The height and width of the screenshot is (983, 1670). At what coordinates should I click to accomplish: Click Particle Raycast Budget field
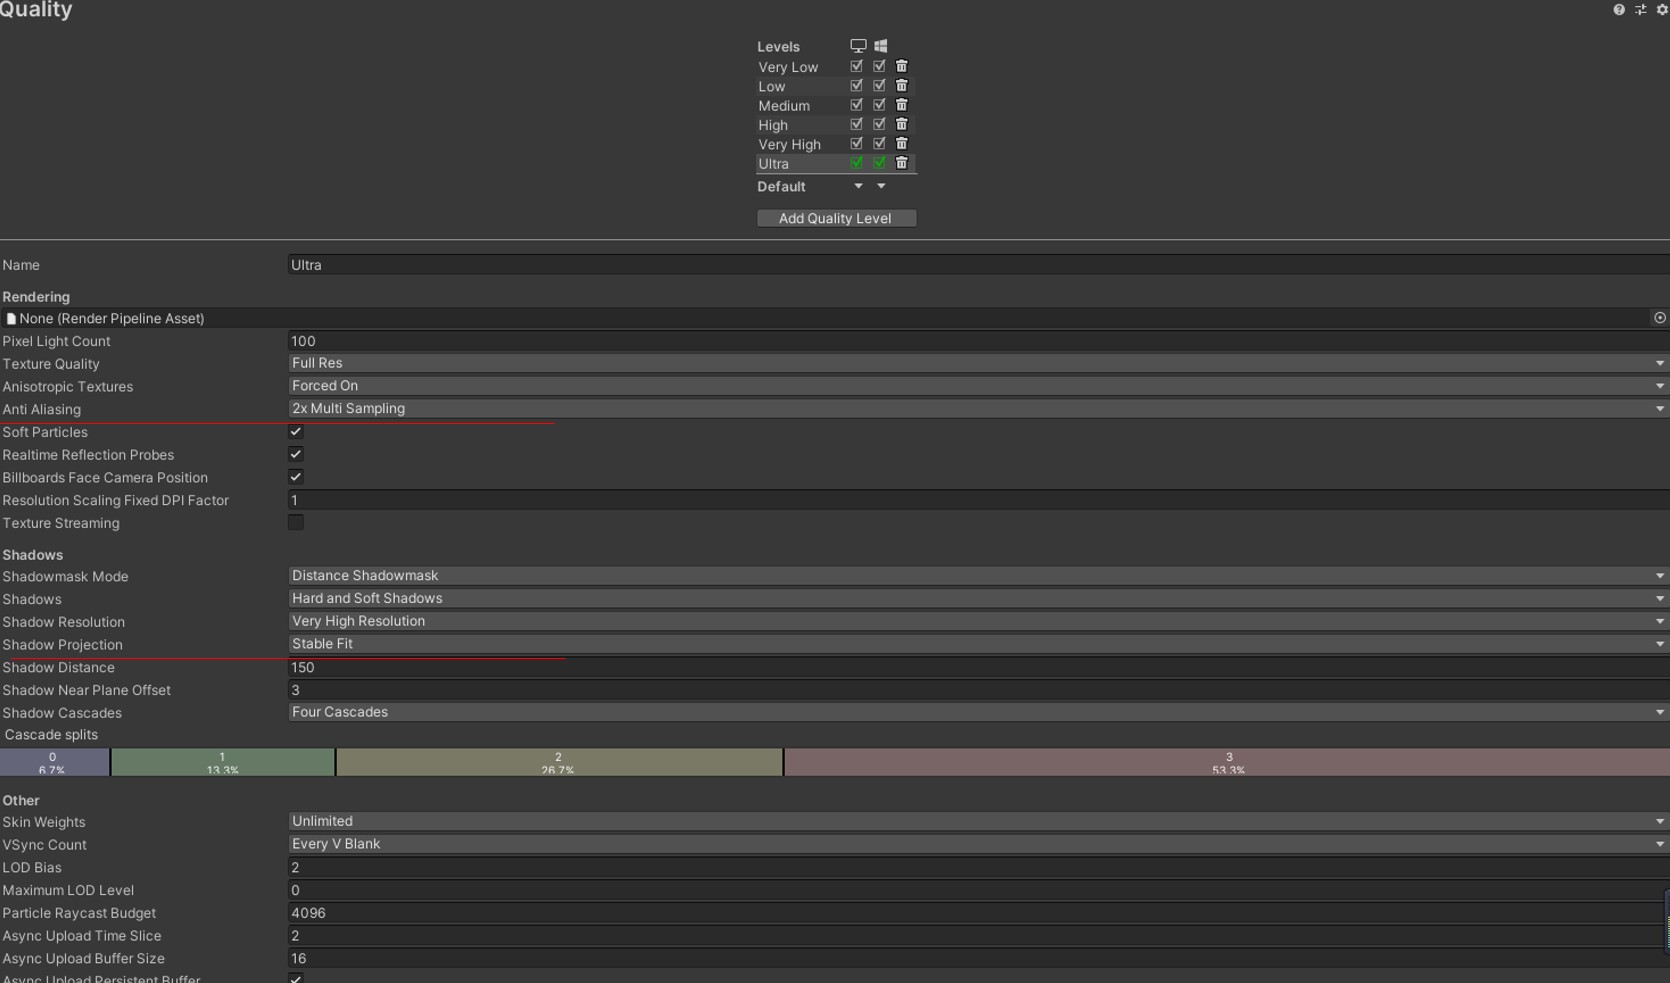[x=978, y=913]
